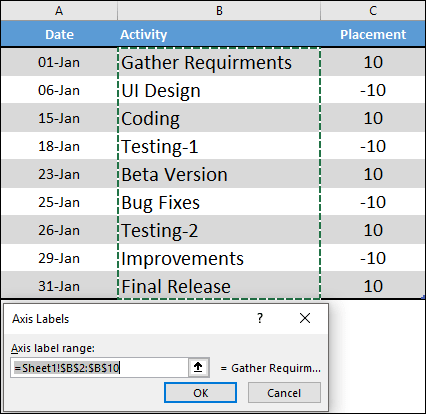Select the Testing-1 cell
Viewport: 426px width, 414px height.
point(219,146)
